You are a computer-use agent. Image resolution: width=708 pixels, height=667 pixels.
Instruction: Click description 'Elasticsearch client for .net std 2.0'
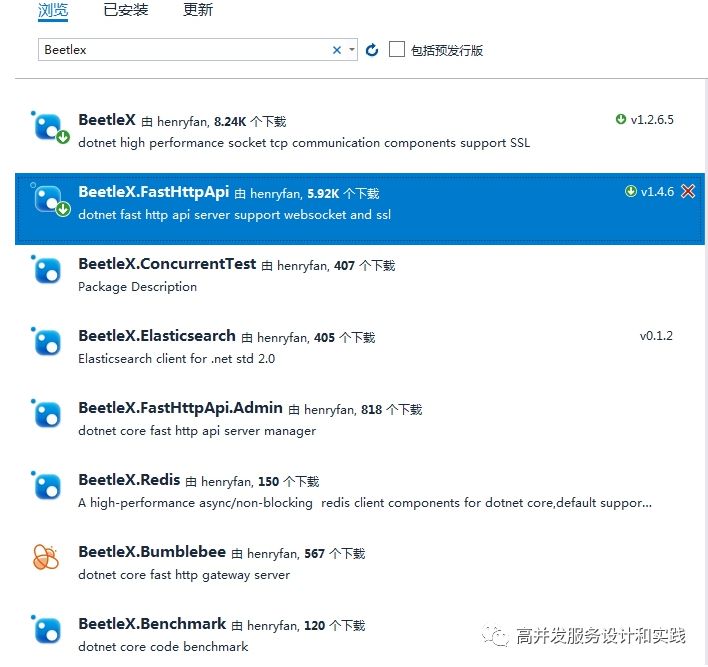(x=177, y=359)
